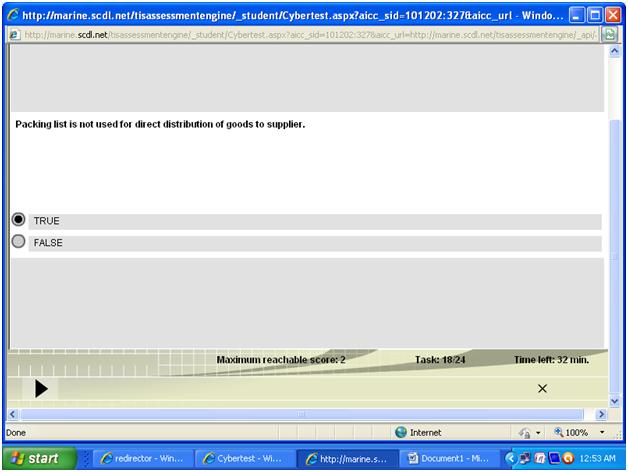Click the page icon beside the address

tap(14, 35)
